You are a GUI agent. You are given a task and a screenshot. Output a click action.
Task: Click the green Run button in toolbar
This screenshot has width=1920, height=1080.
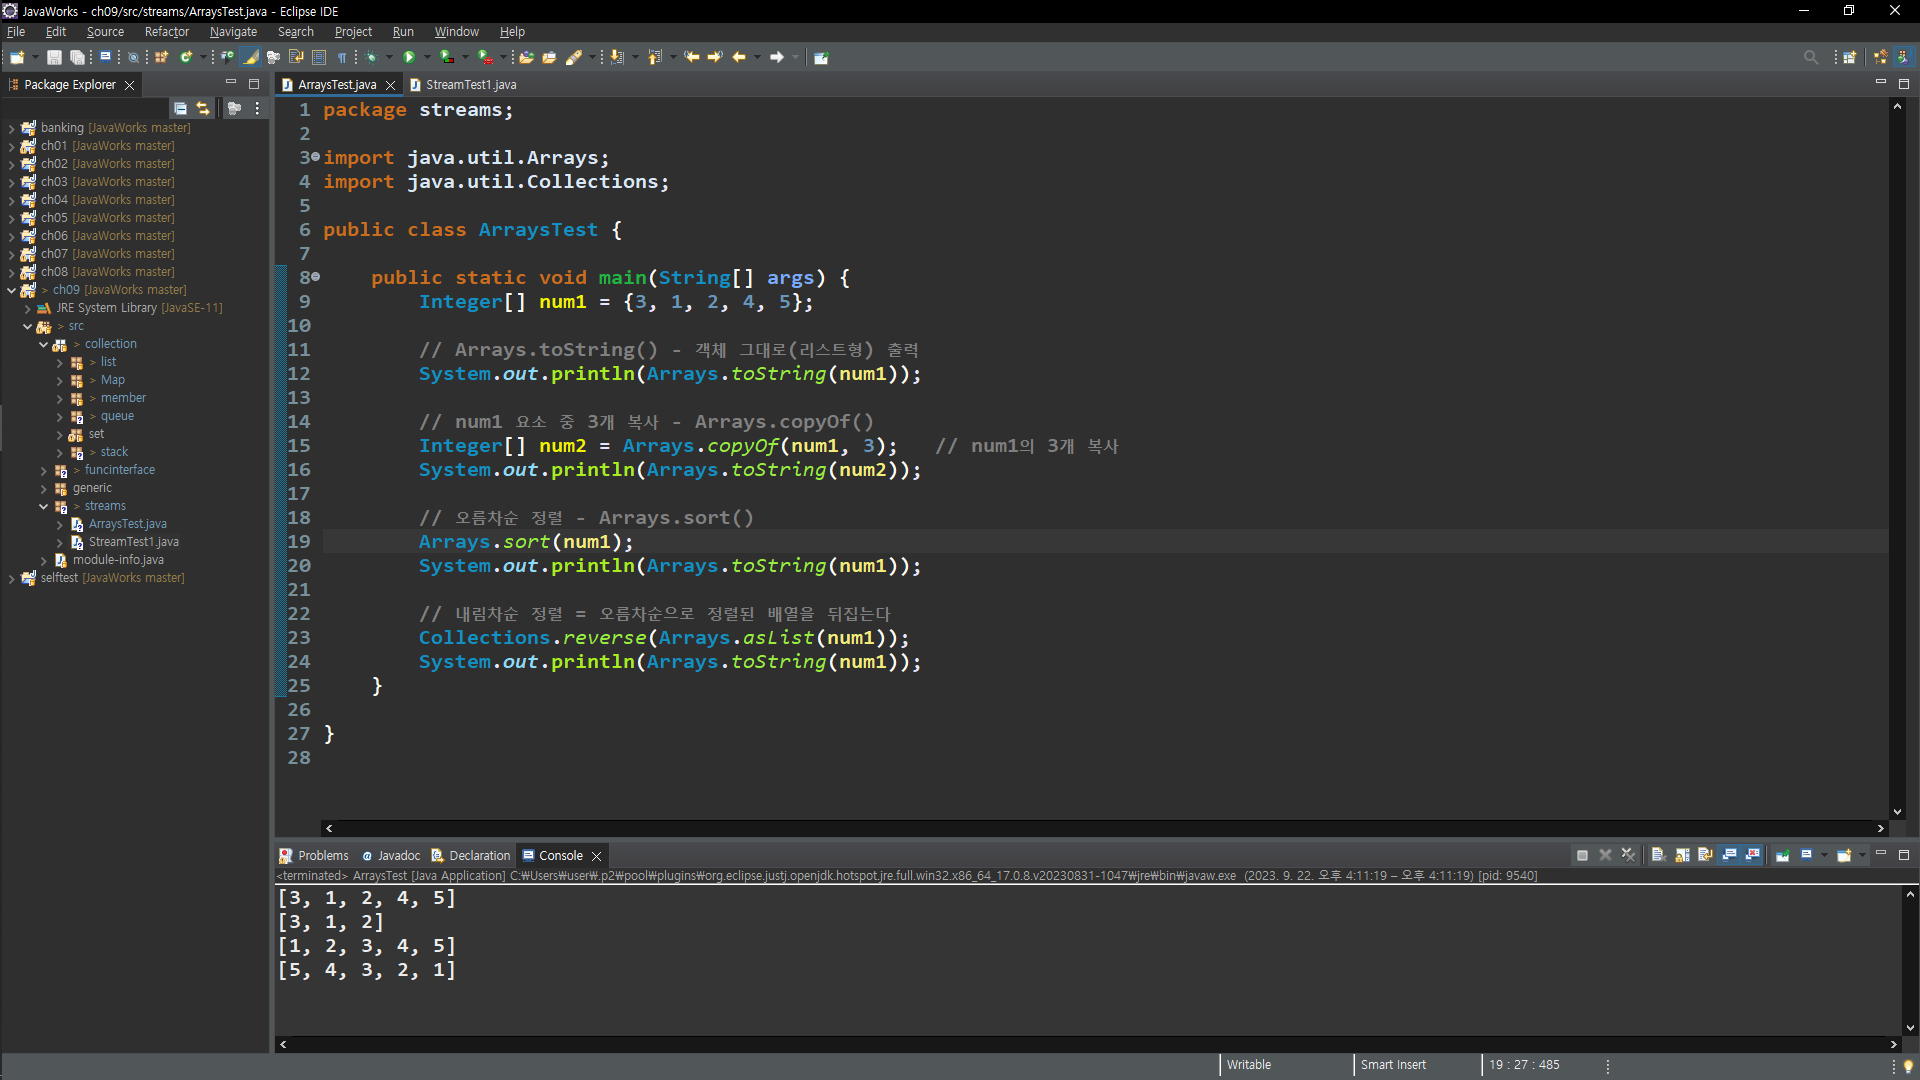pos(408,57)
